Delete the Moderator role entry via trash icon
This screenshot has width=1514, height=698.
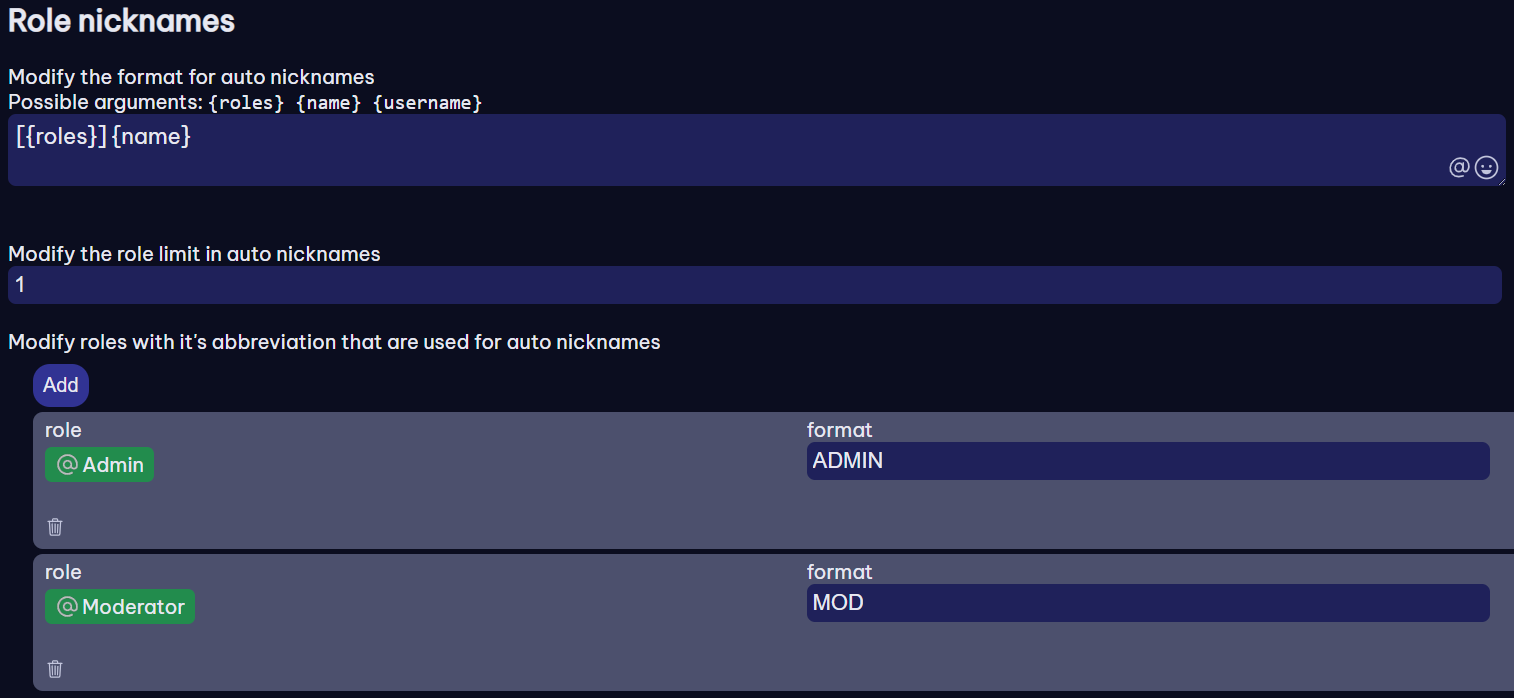coord(55,668)
